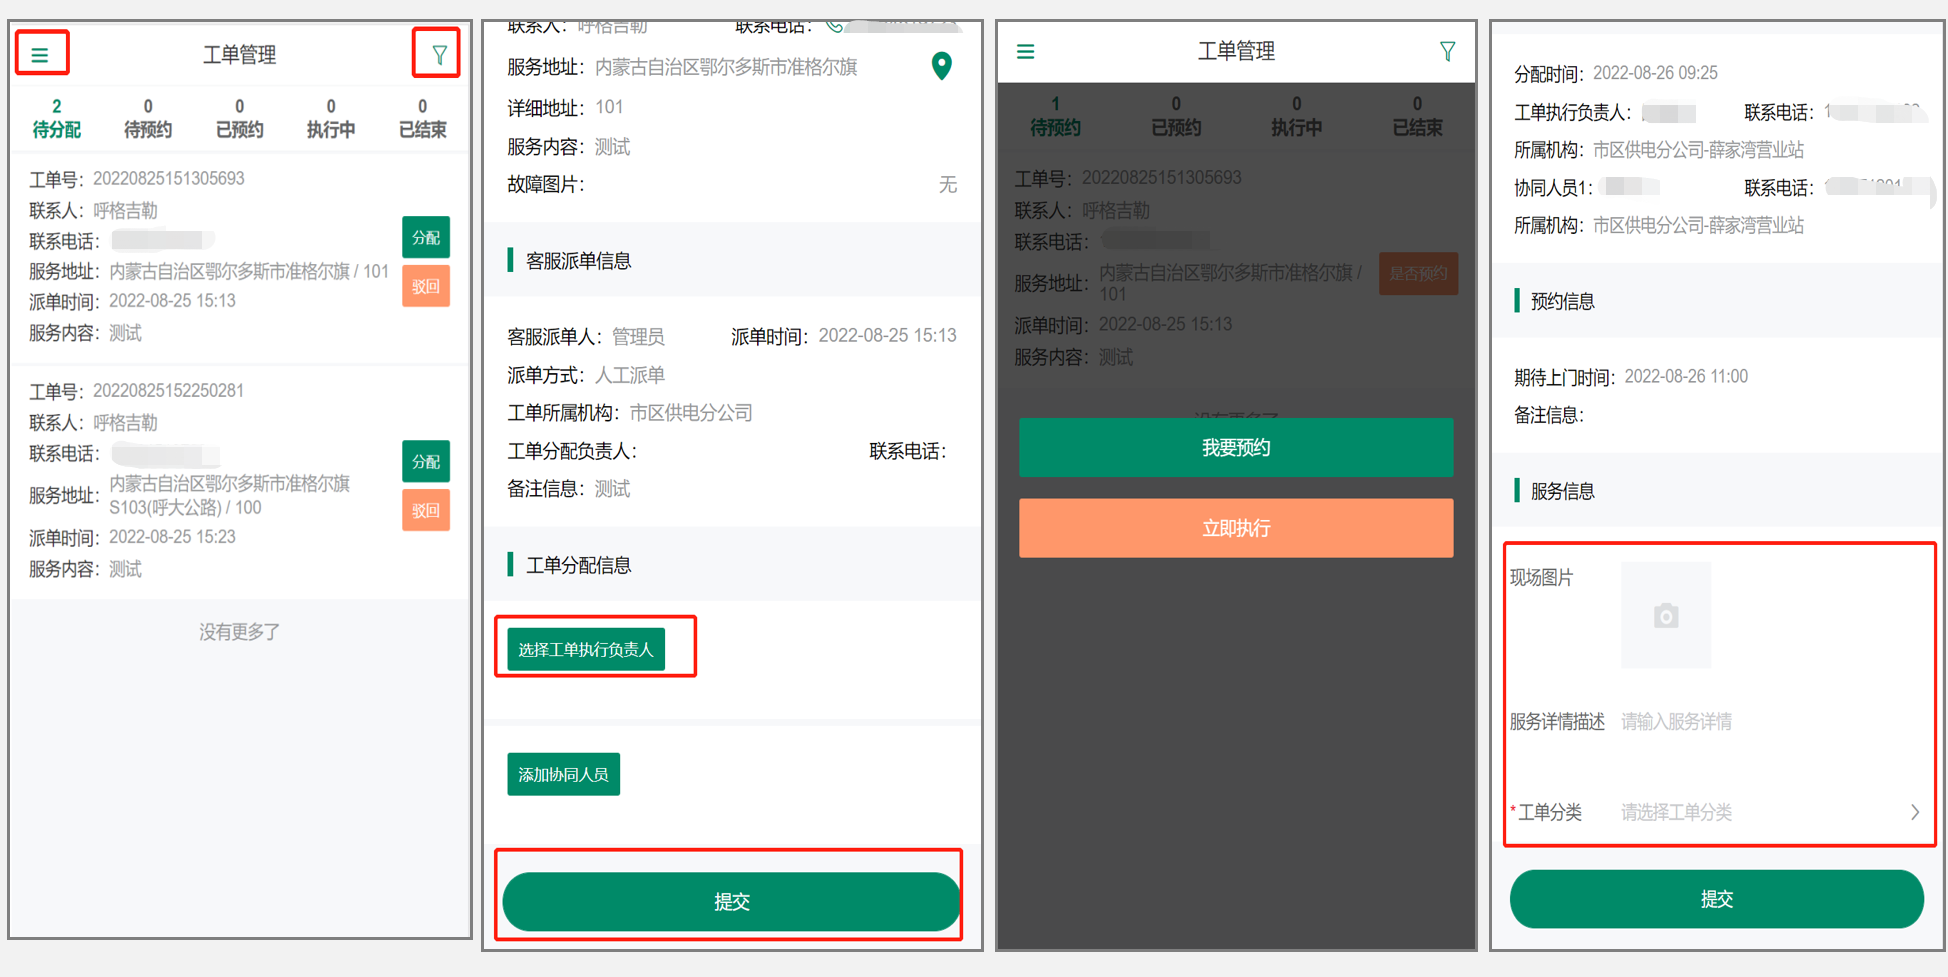Click 立即执行 orange button

click(x=1236, y=528)
